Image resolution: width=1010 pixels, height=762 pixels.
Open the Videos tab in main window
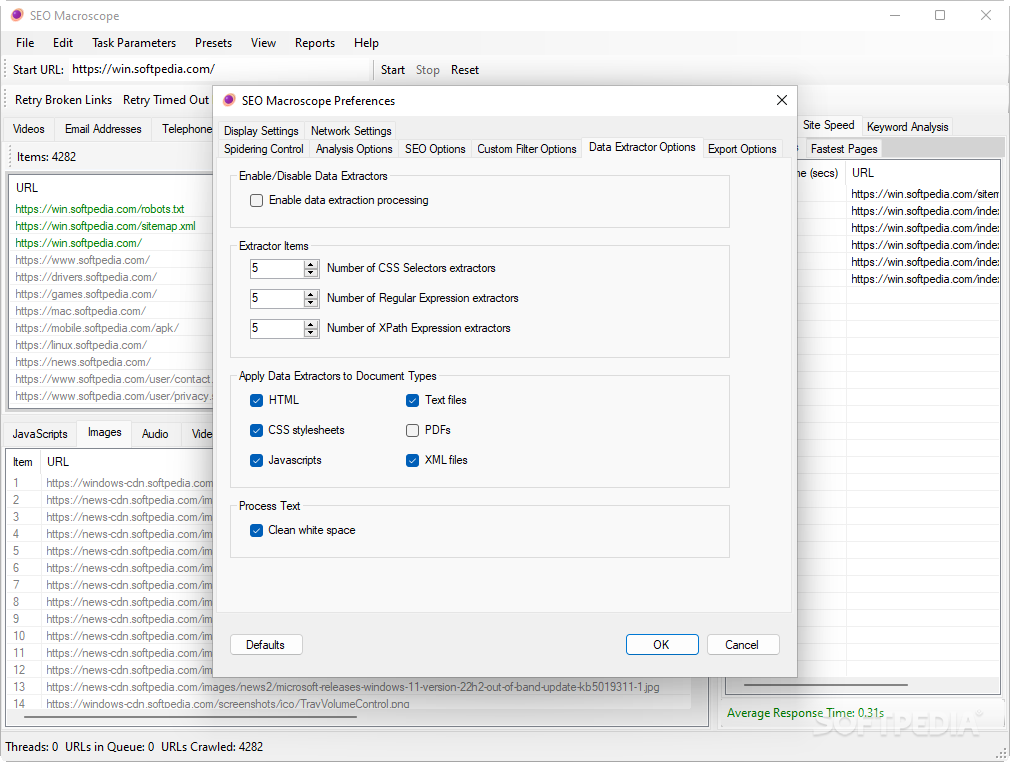29,129
